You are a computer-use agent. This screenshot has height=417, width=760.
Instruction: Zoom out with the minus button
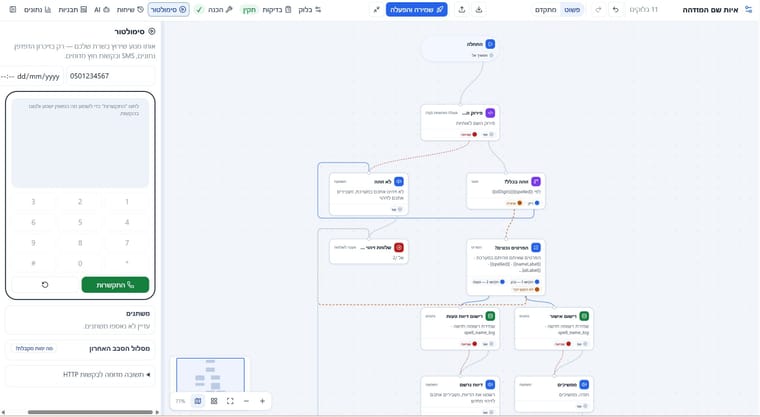pos(246,401)
